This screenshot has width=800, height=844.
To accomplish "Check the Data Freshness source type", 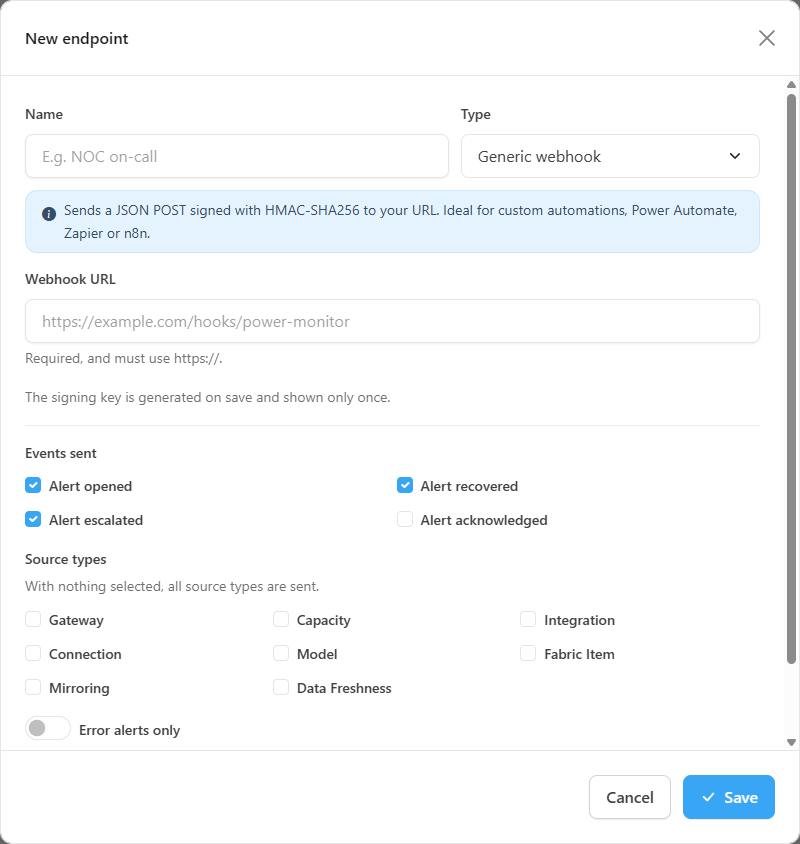I will (281, 687).
